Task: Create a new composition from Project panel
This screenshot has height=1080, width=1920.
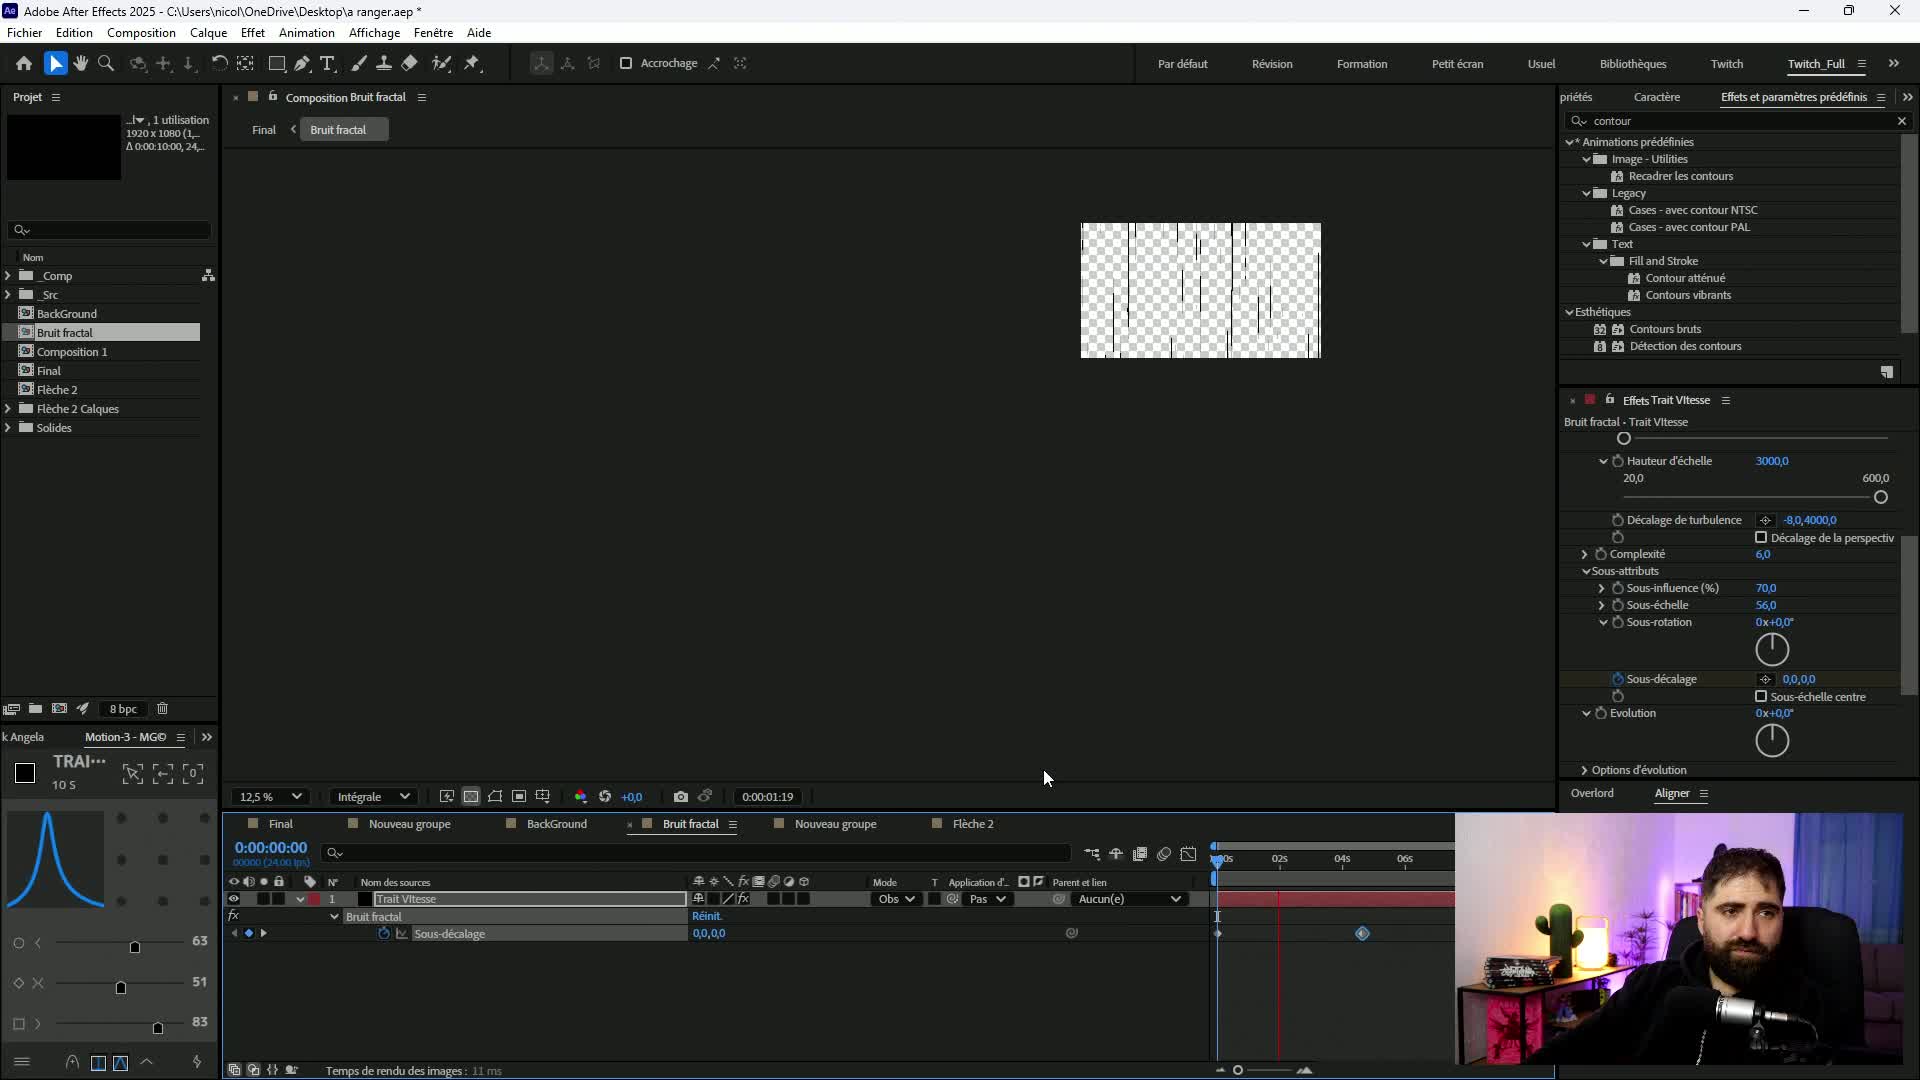Action: pos(59,709)
